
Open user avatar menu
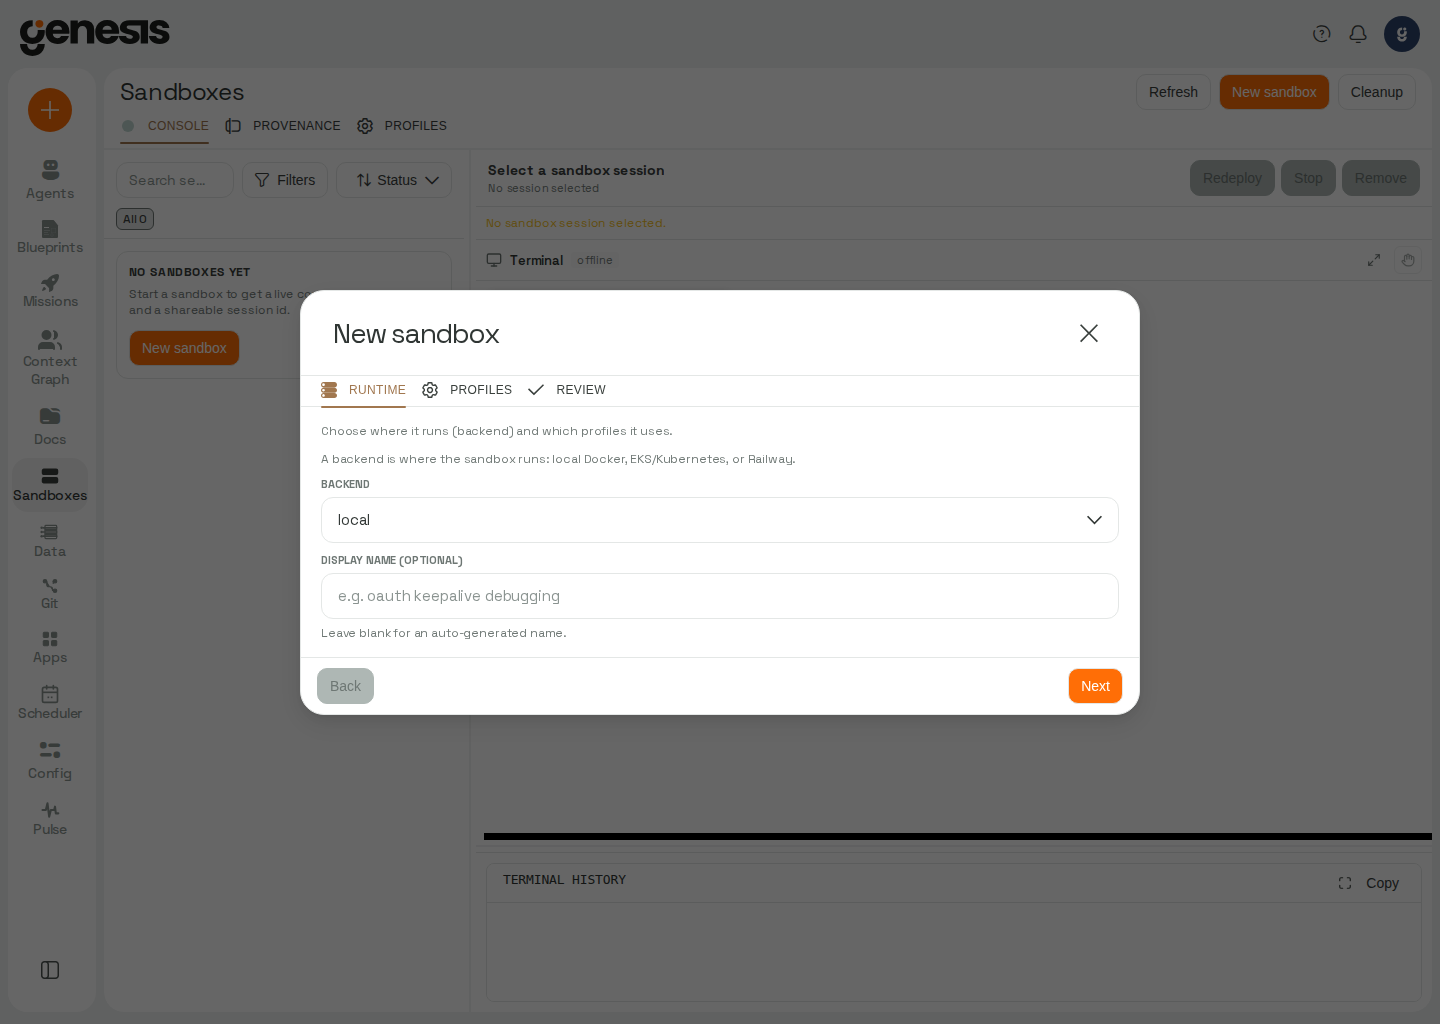click(1402, 34)
